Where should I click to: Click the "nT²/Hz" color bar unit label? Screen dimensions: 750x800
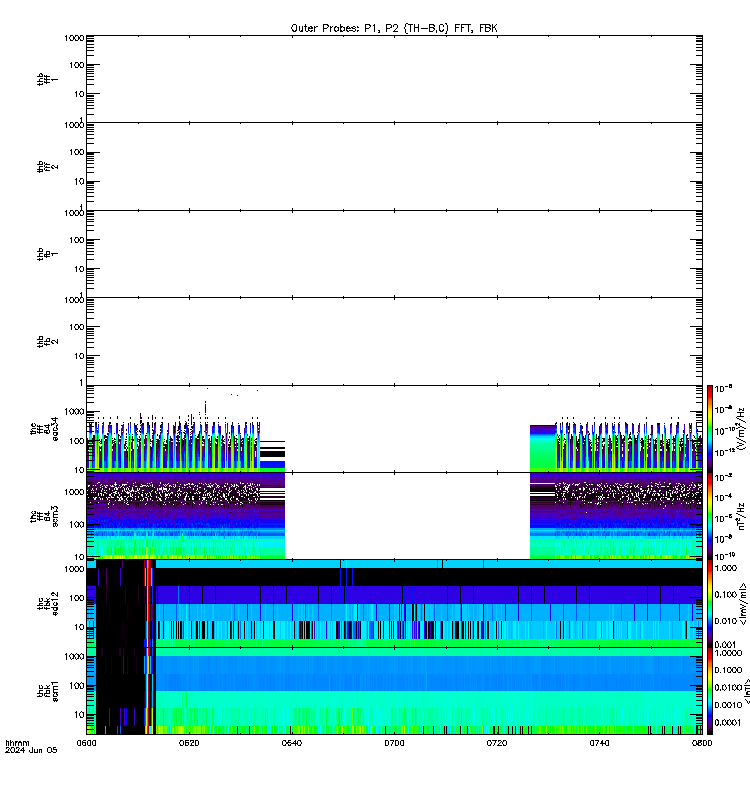click(x=742, y=516)
